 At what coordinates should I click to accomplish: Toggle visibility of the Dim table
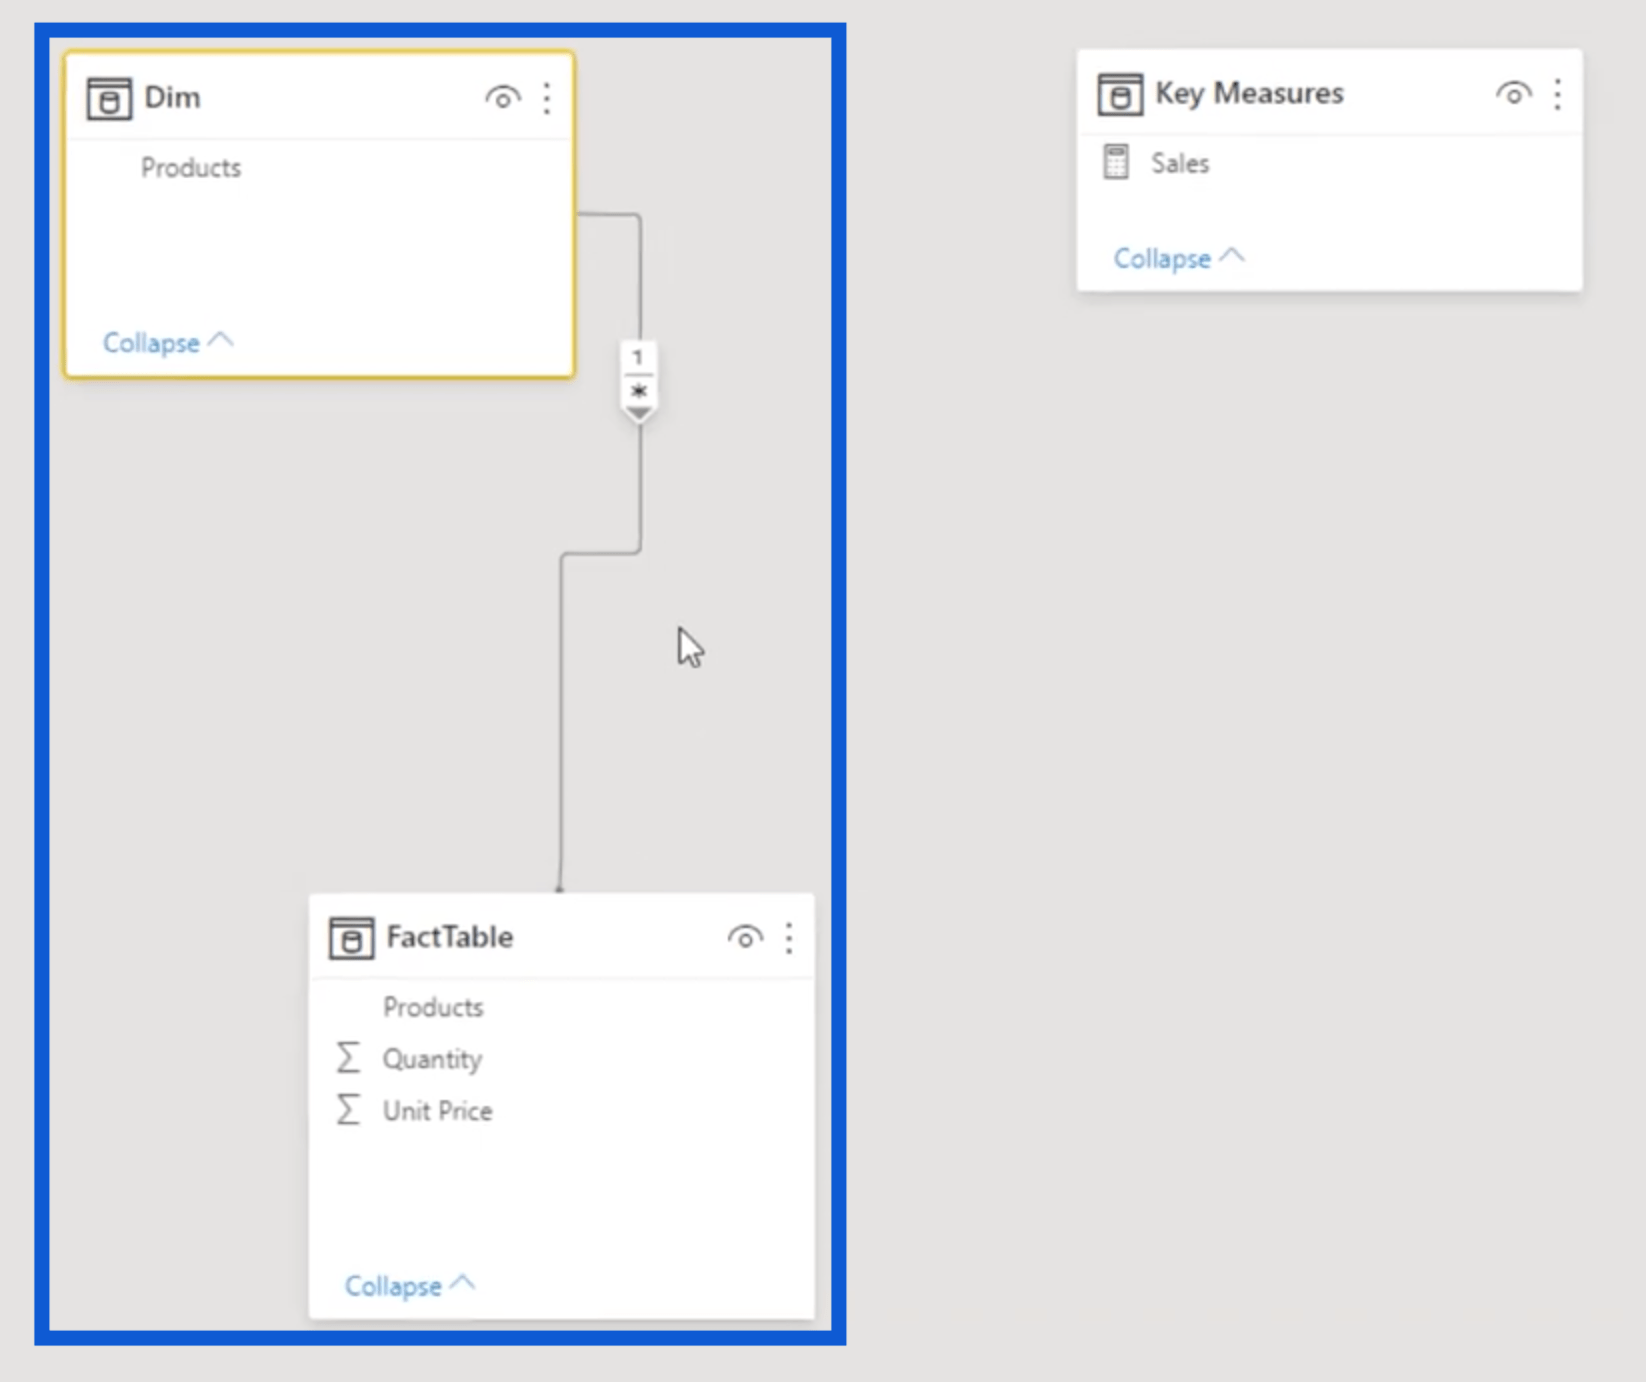(x=503, y=98)
